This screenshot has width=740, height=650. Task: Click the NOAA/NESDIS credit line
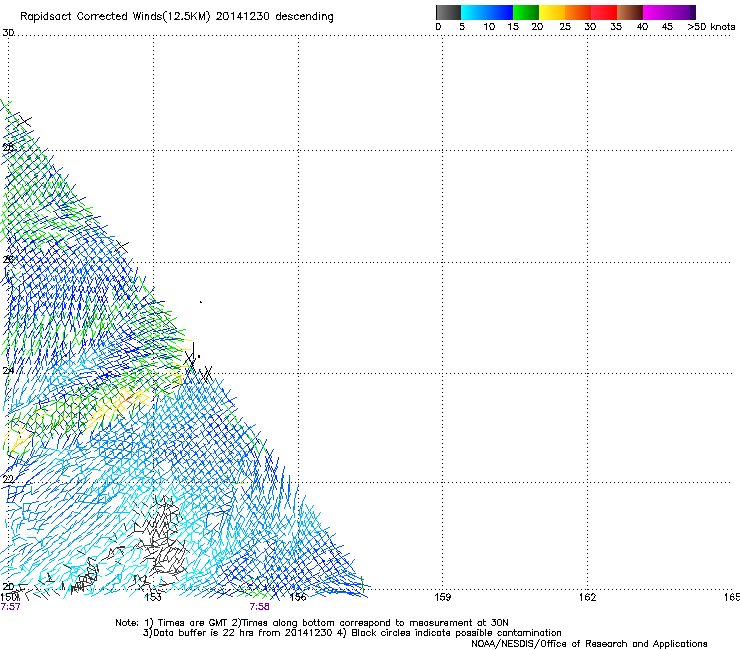(589, 644)
